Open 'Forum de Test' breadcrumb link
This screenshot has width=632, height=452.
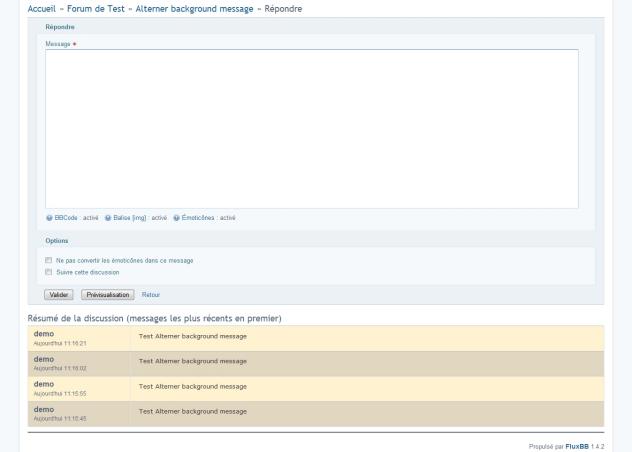tap(96, 9)
